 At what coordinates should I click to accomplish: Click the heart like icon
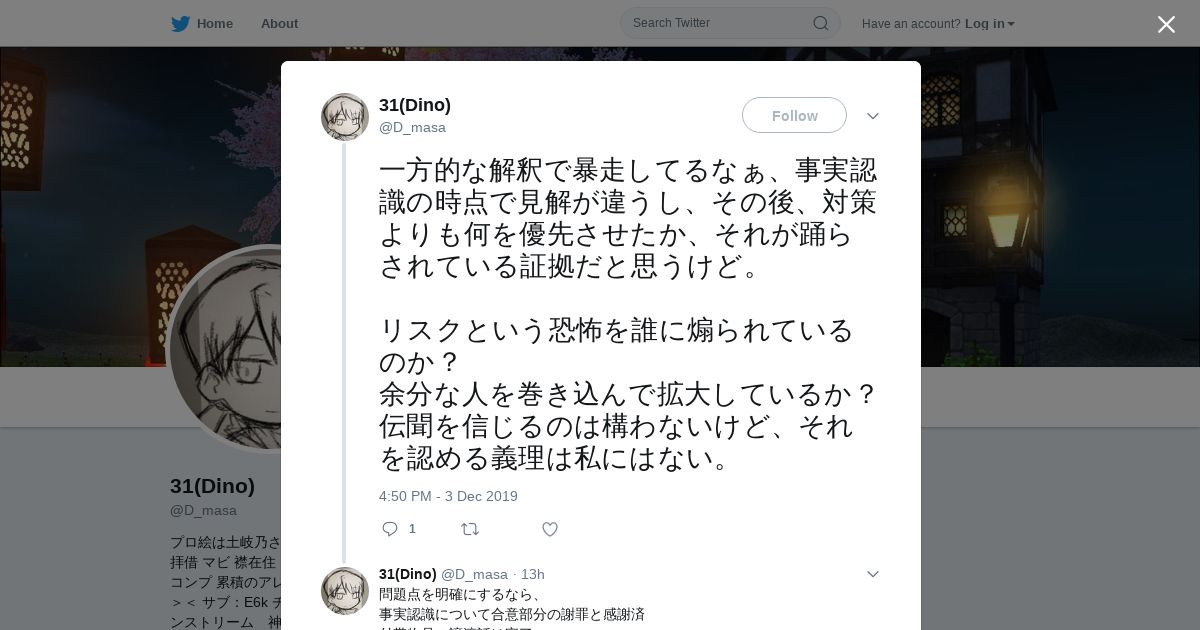(550, 529)
